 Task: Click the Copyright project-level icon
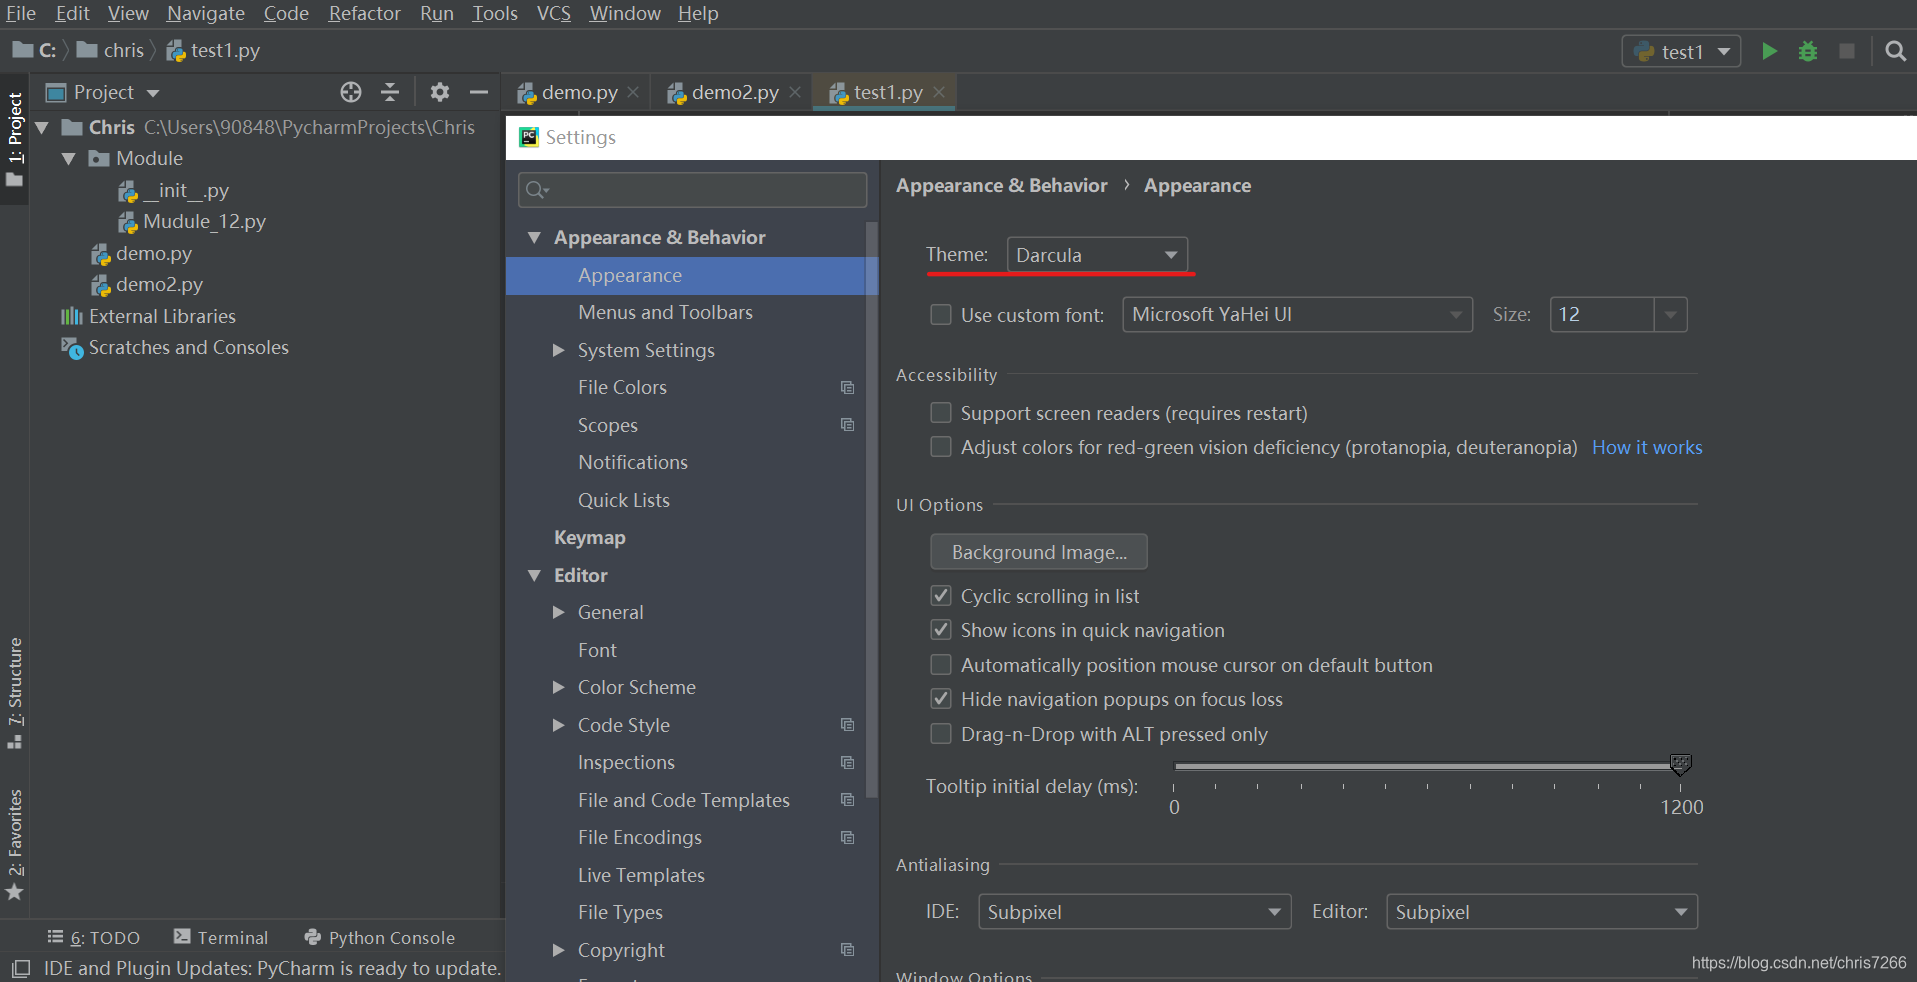tap(847, 950)
